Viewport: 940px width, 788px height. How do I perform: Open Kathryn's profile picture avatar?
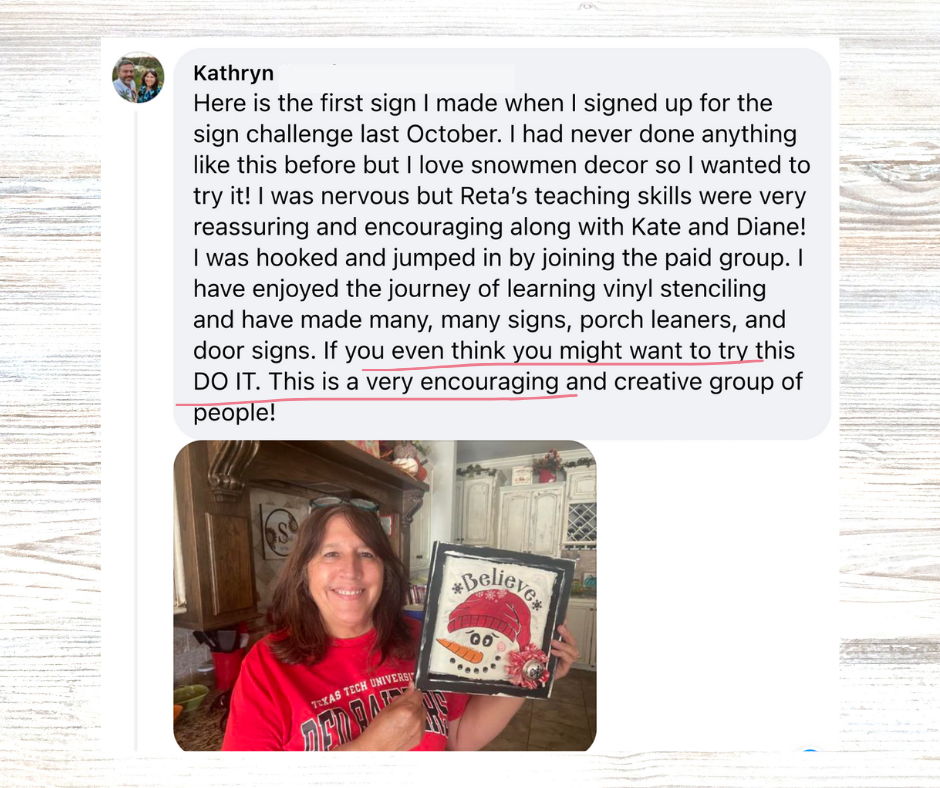pyautogui.click(x=138, y=77)
